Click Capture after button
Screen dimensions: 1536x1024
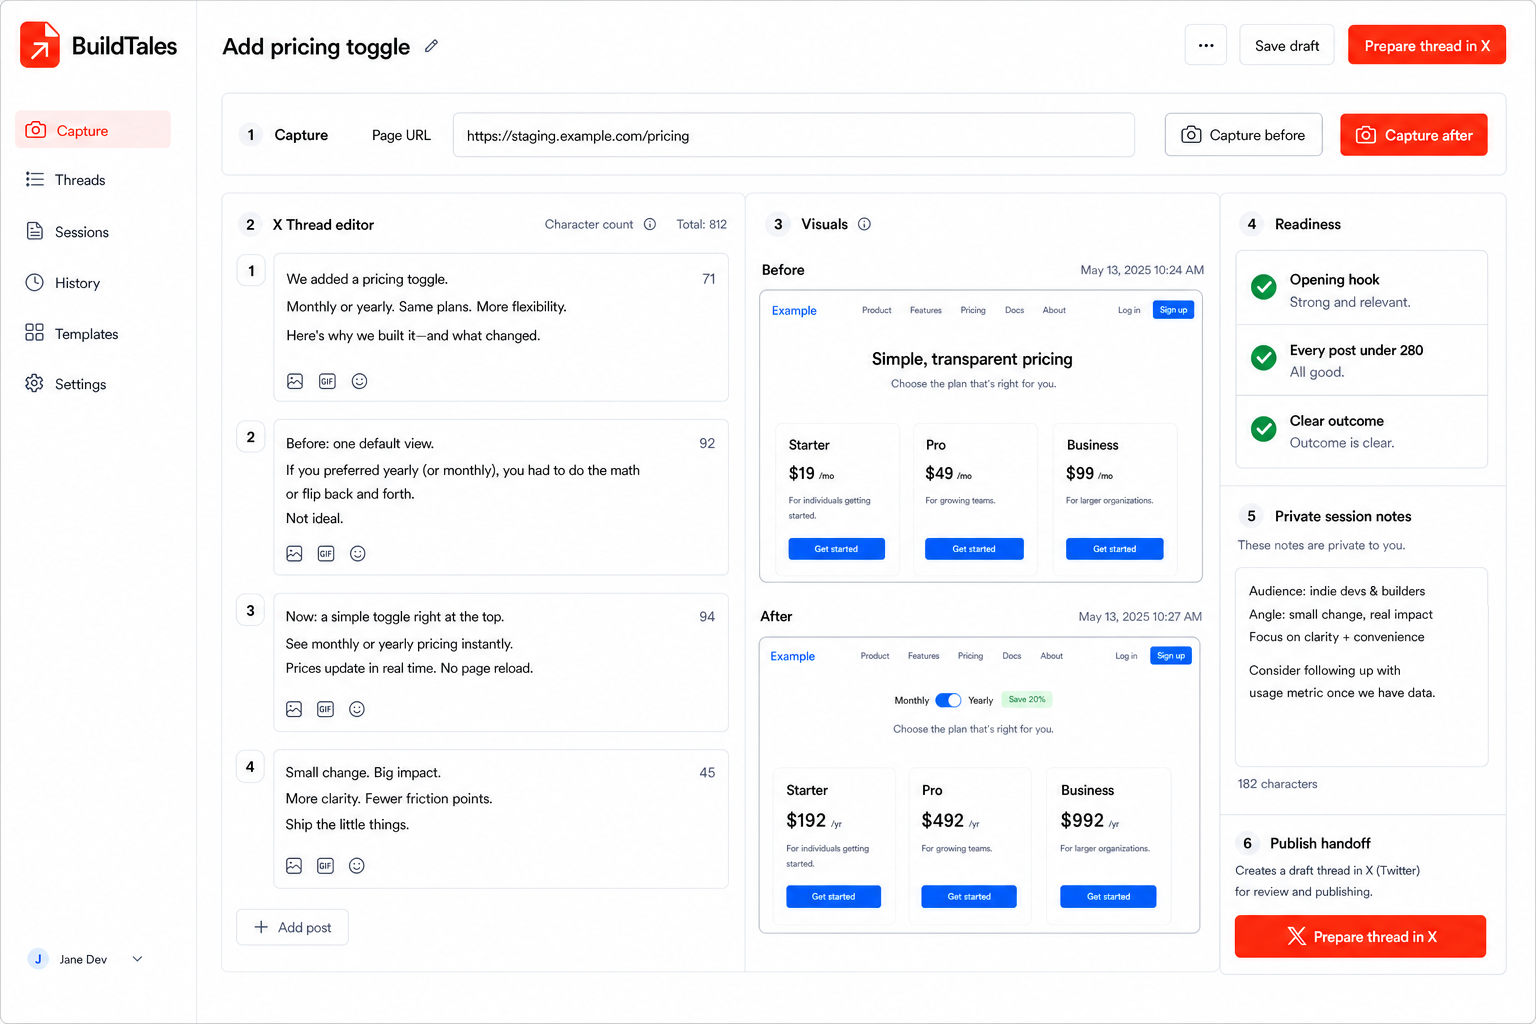point(1414,135)
